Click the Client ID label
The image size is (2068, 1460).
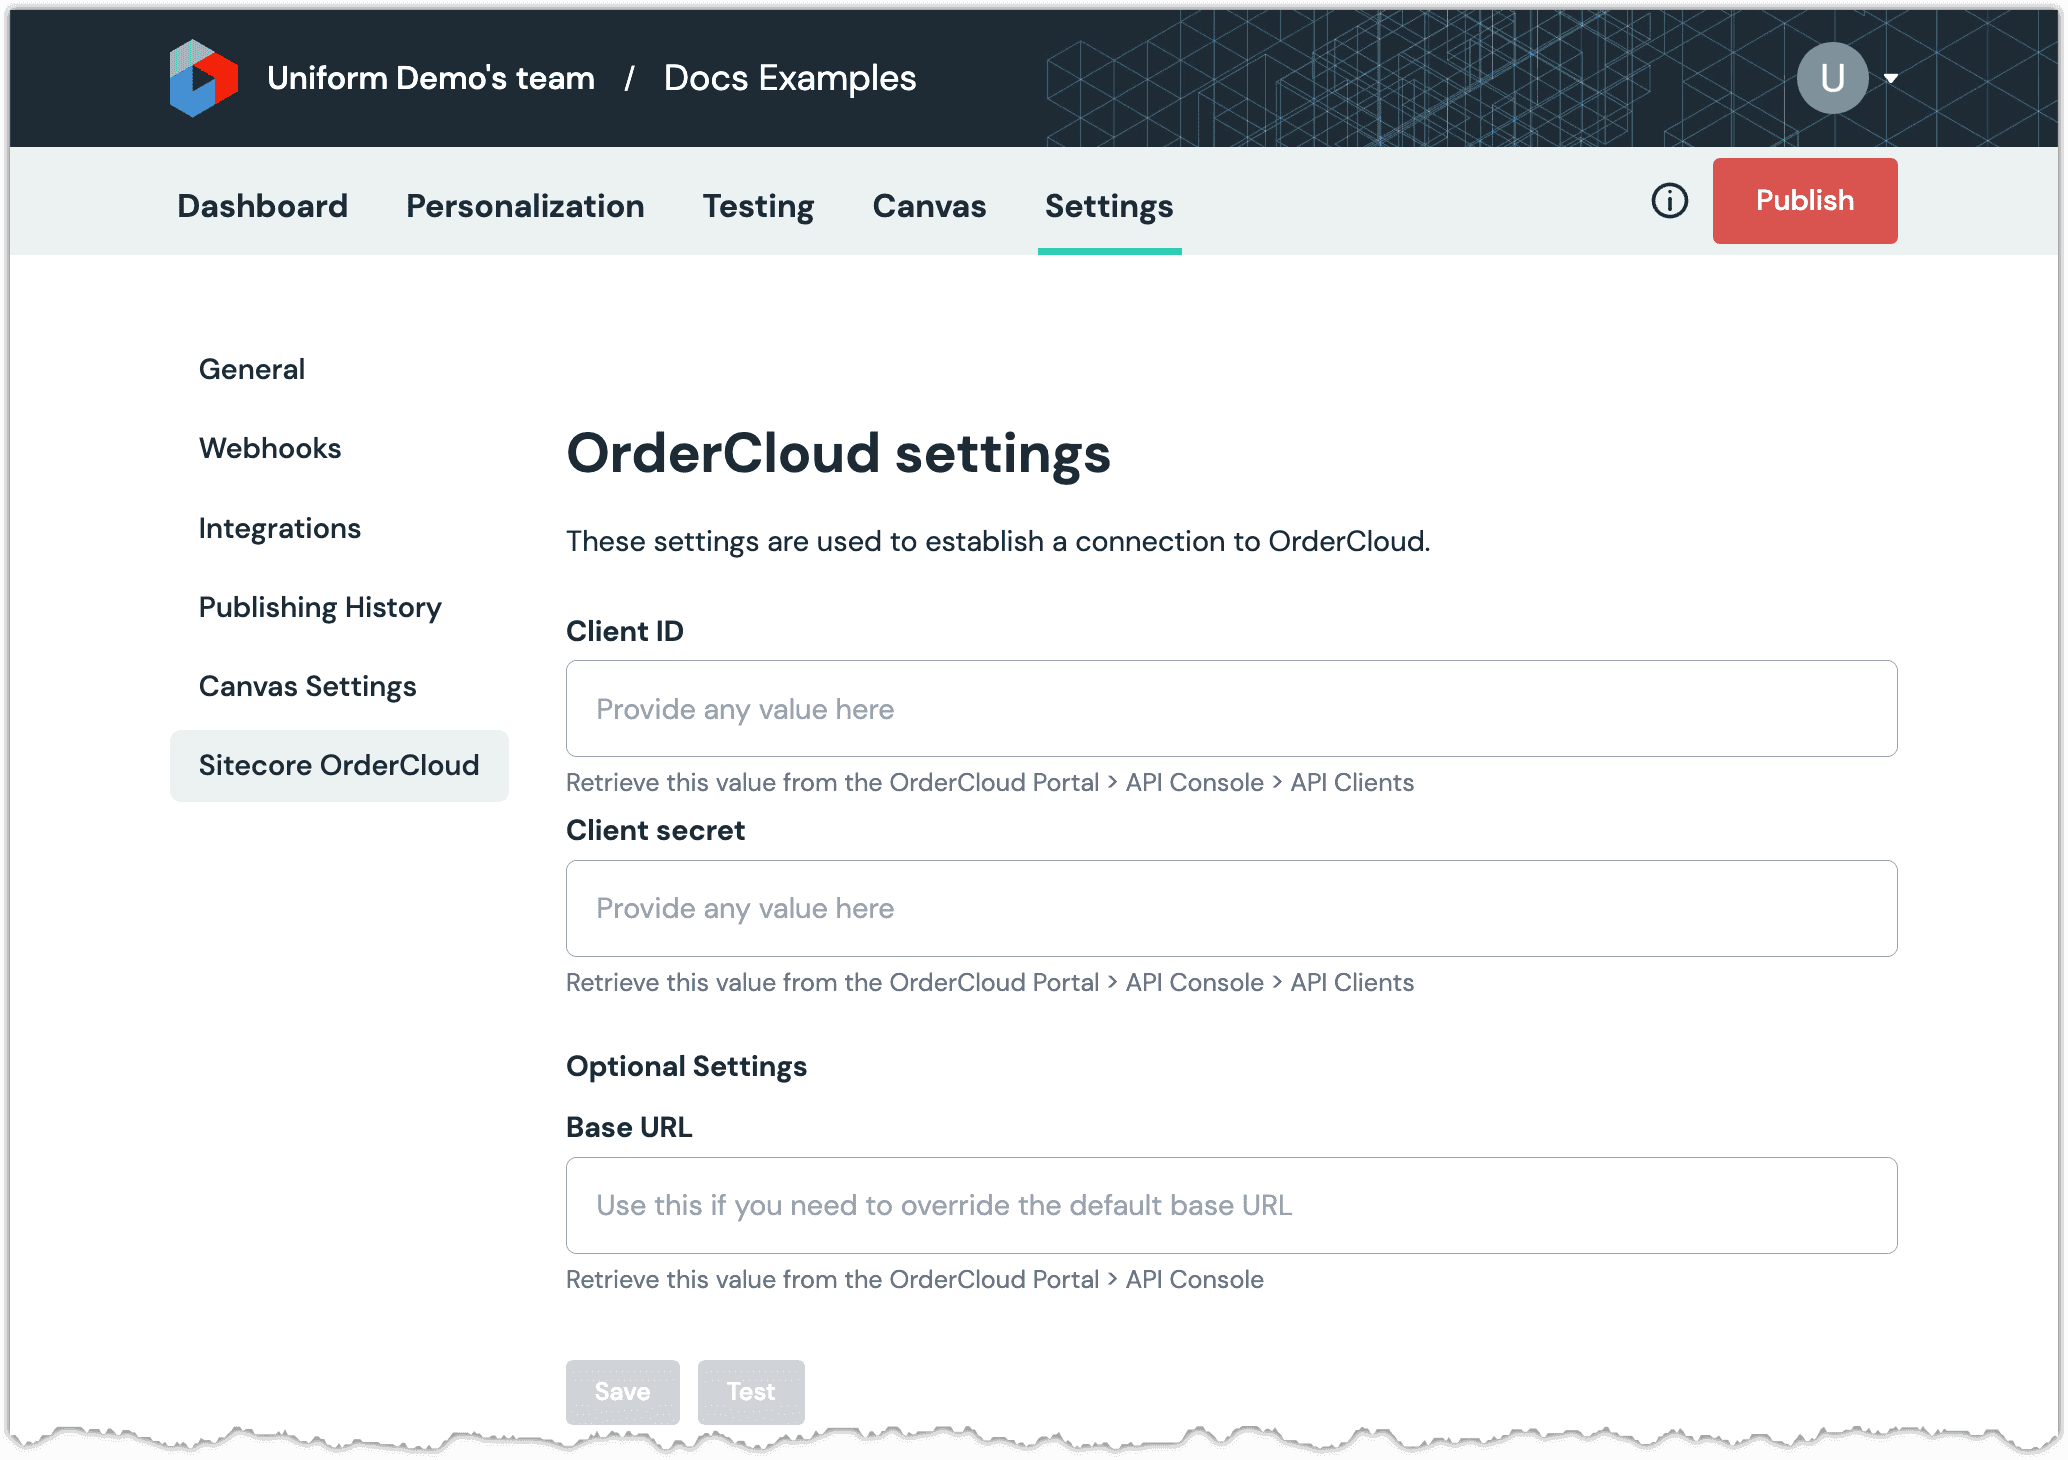point(625,631)
